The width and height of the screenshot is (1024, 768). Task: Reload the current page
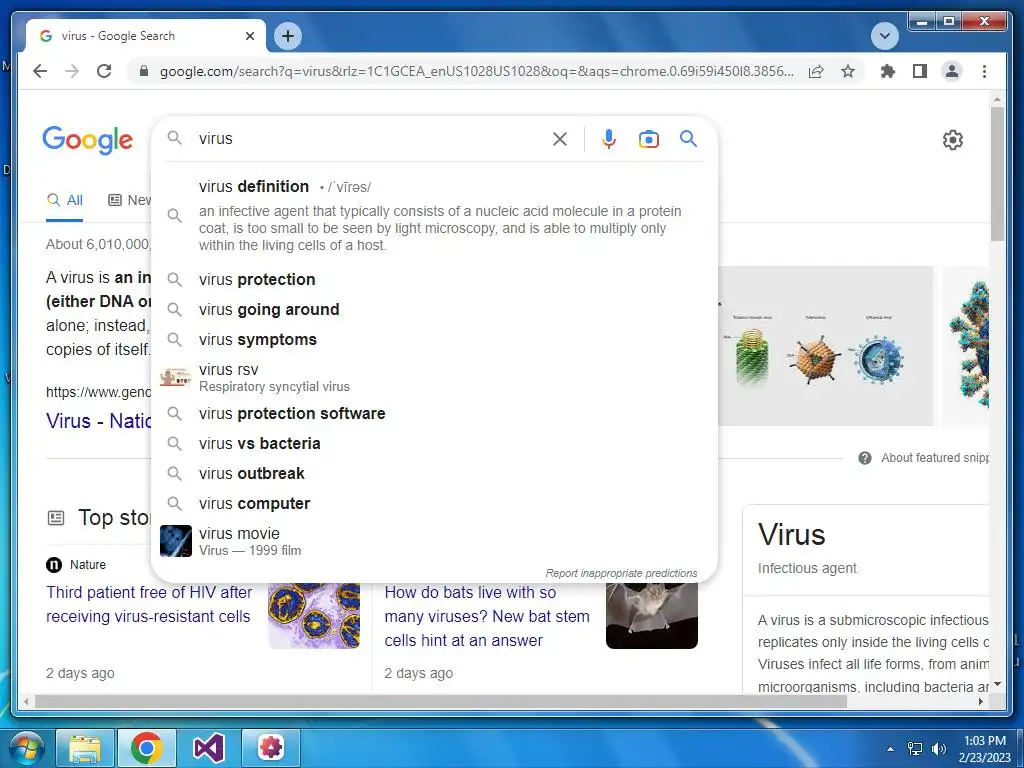[x=104, y=71]
